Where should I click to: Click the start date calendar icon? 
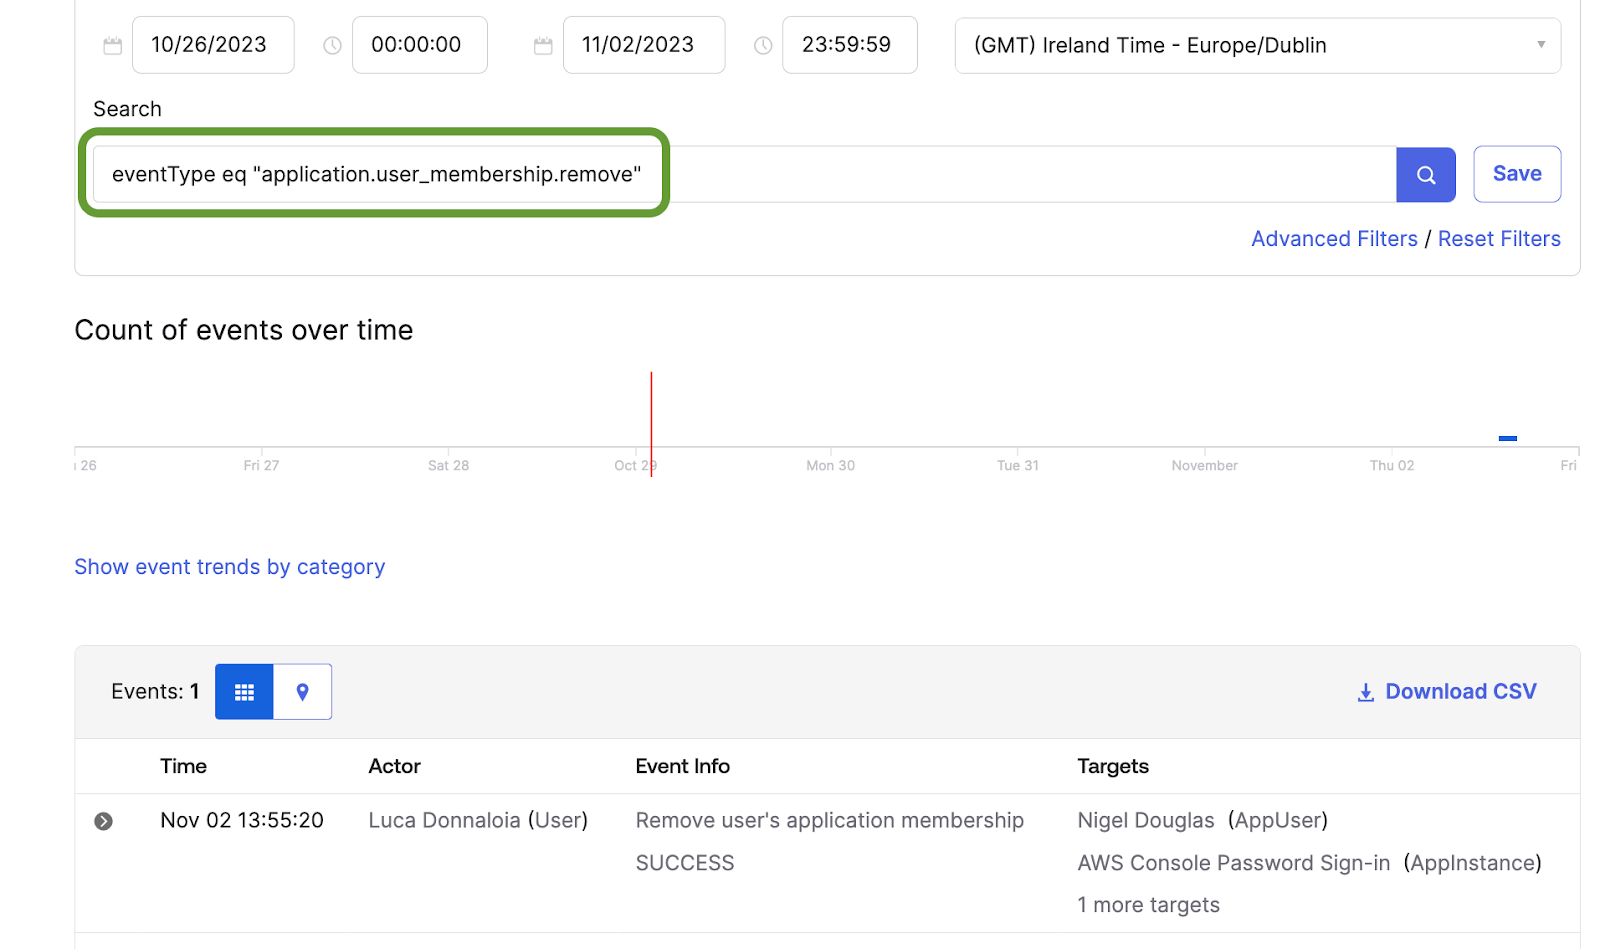click(x=113, y=46)
